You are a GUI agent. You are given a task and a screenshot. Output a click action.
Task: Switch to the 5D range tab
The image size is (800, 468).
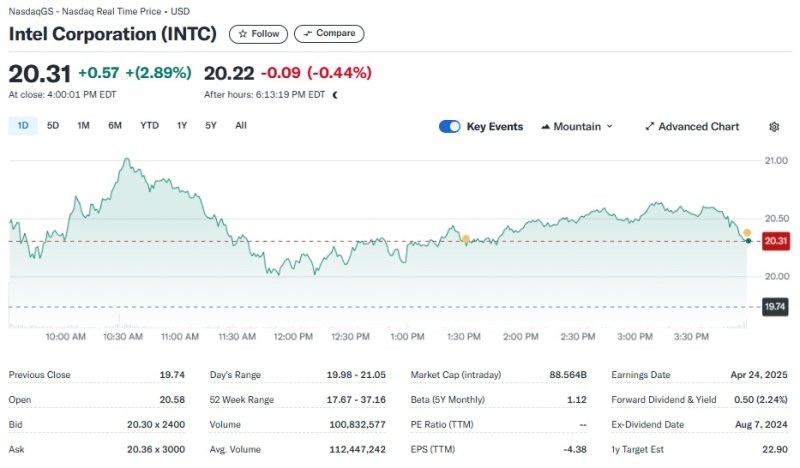coord(53,126)
